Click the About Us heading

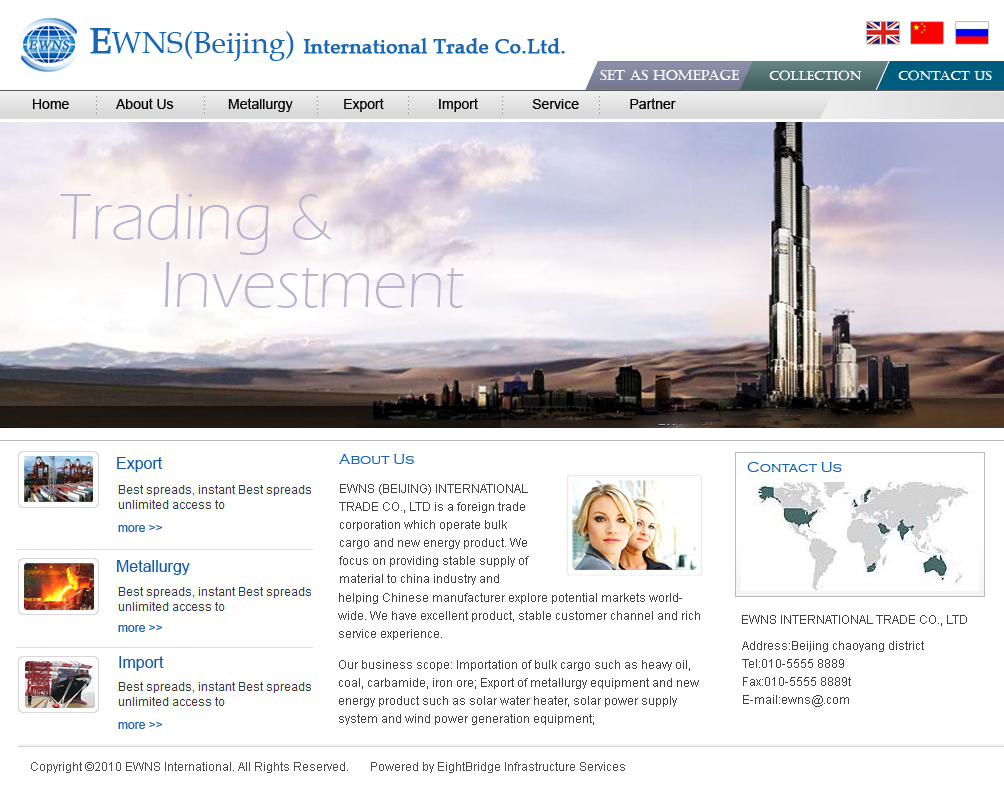click(376, 459)
